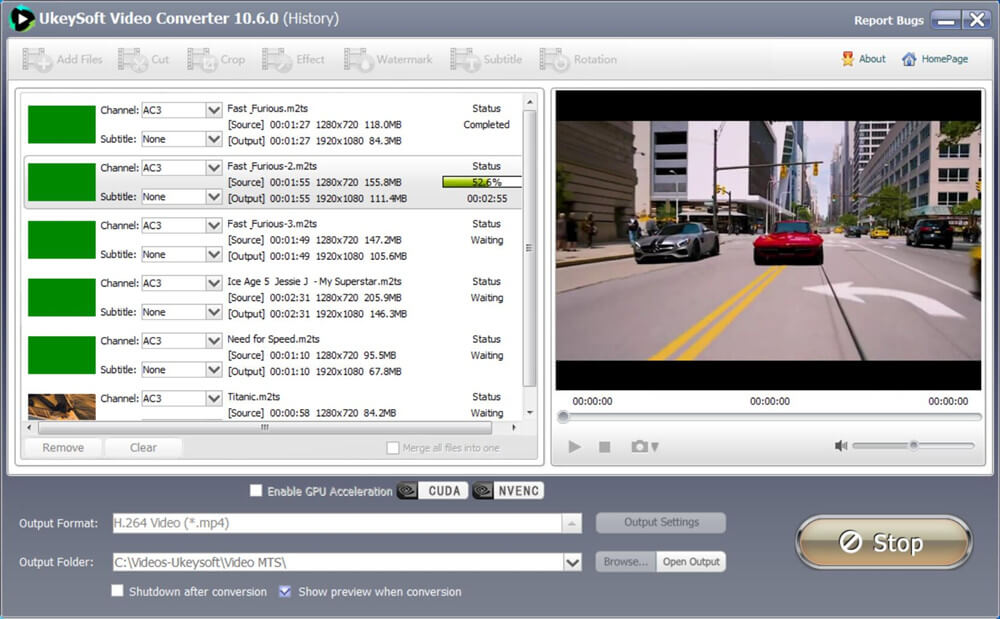Click the file list horizontal scrollbar
This screenshot has height=619, width=1000.
click(x=265, y=428)
